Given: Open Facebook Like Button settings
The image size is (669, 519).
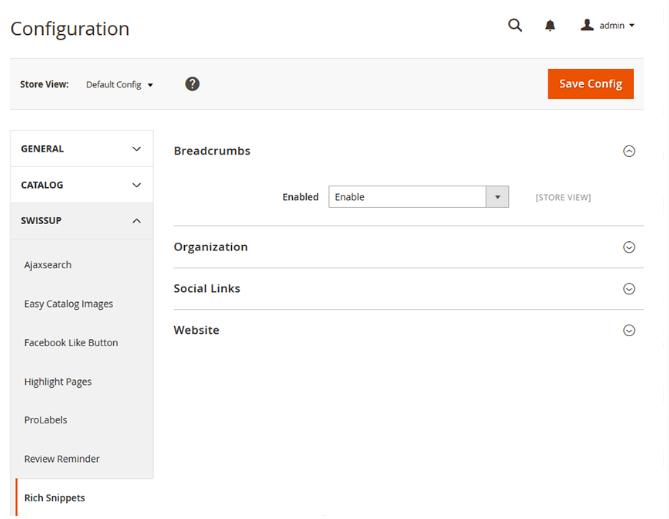Looking at the screenshot, I should (71, 343).
